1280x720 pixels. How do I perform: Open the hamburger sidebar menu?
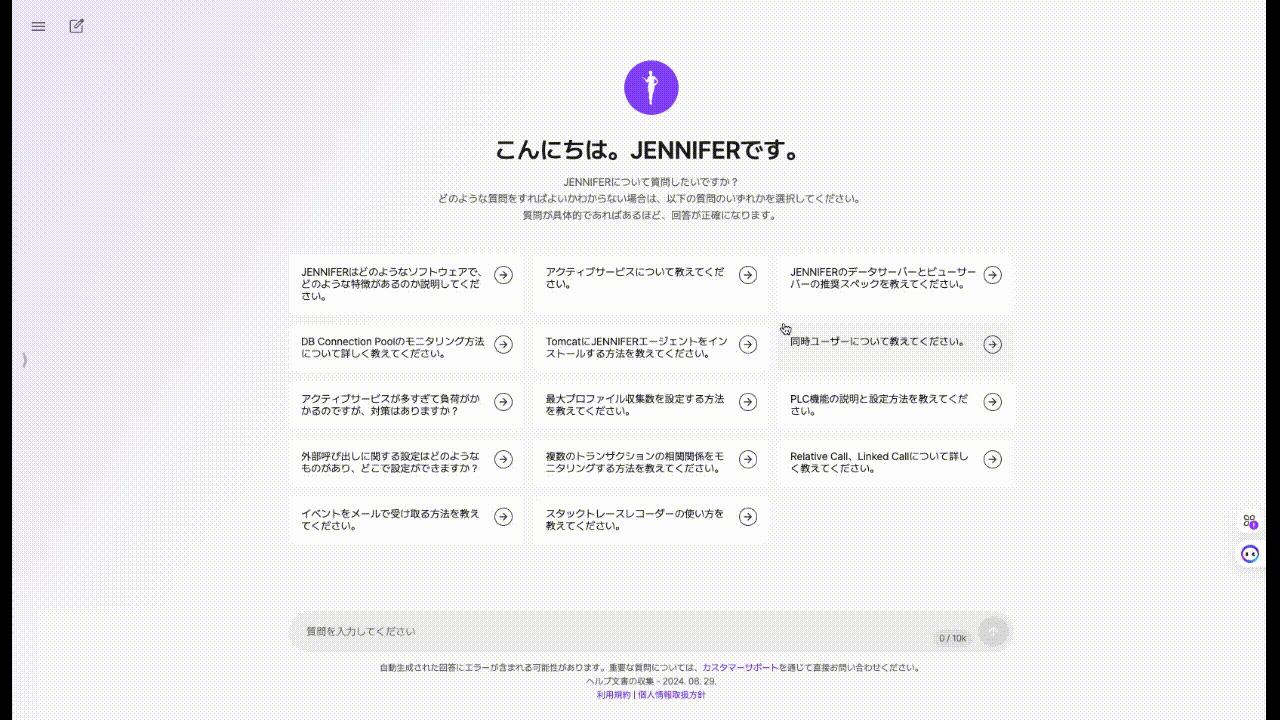pos(38,27)
